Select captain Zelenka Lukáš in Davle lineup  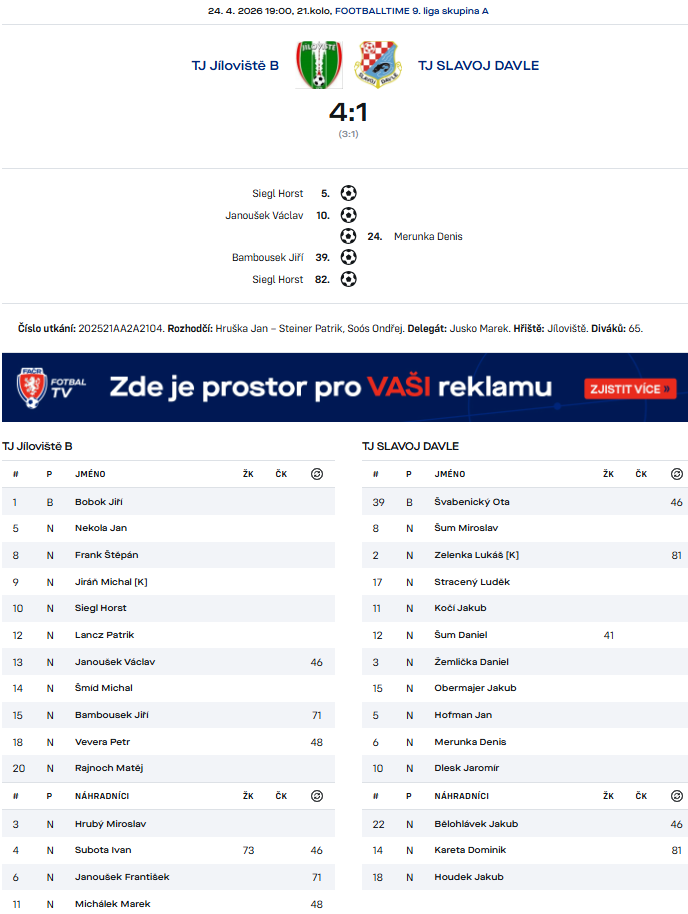pos(476,555)
